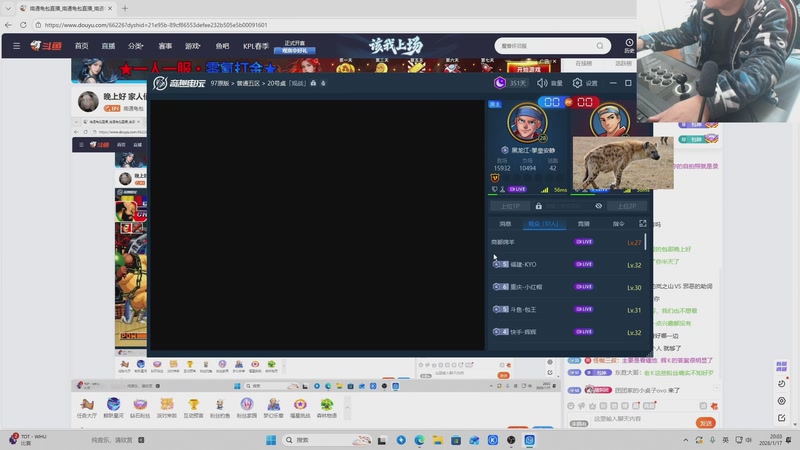Viewport: 800px width, 450px height.
Task: Click the chat message input field
Action: tap(643, 419)
